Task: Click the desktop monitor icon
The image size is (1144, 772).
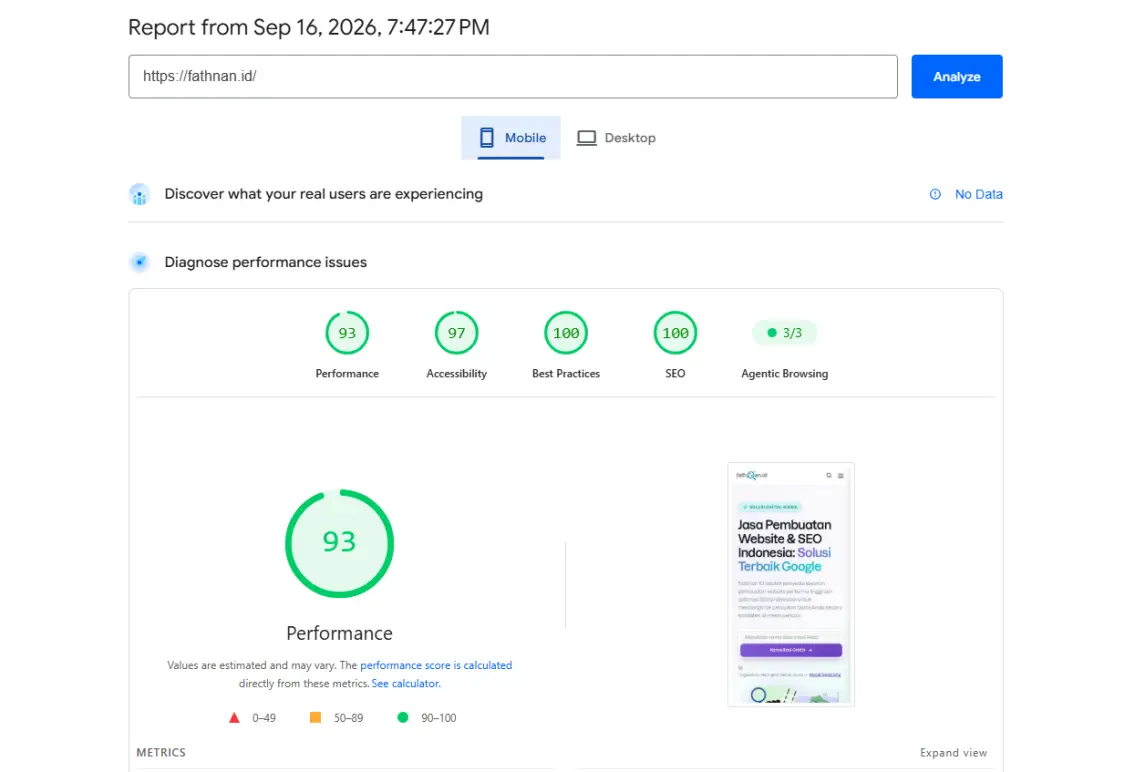Action: [587, 138]
